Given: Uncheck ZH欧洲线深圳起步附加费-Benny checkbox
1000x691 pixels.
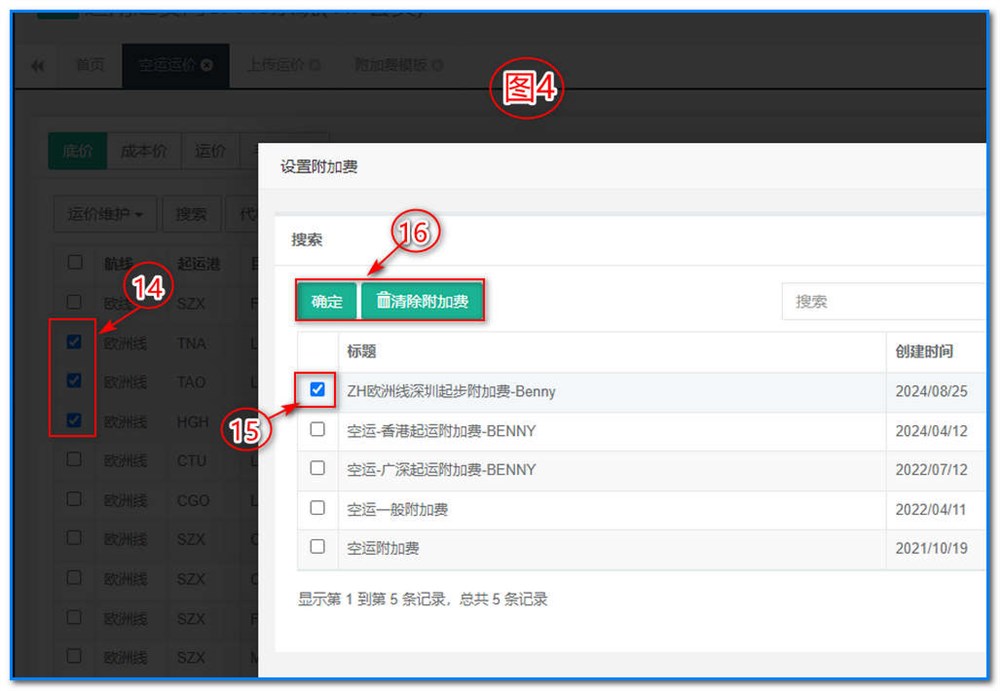Looking at the screenshot, I should click(315, 391).
